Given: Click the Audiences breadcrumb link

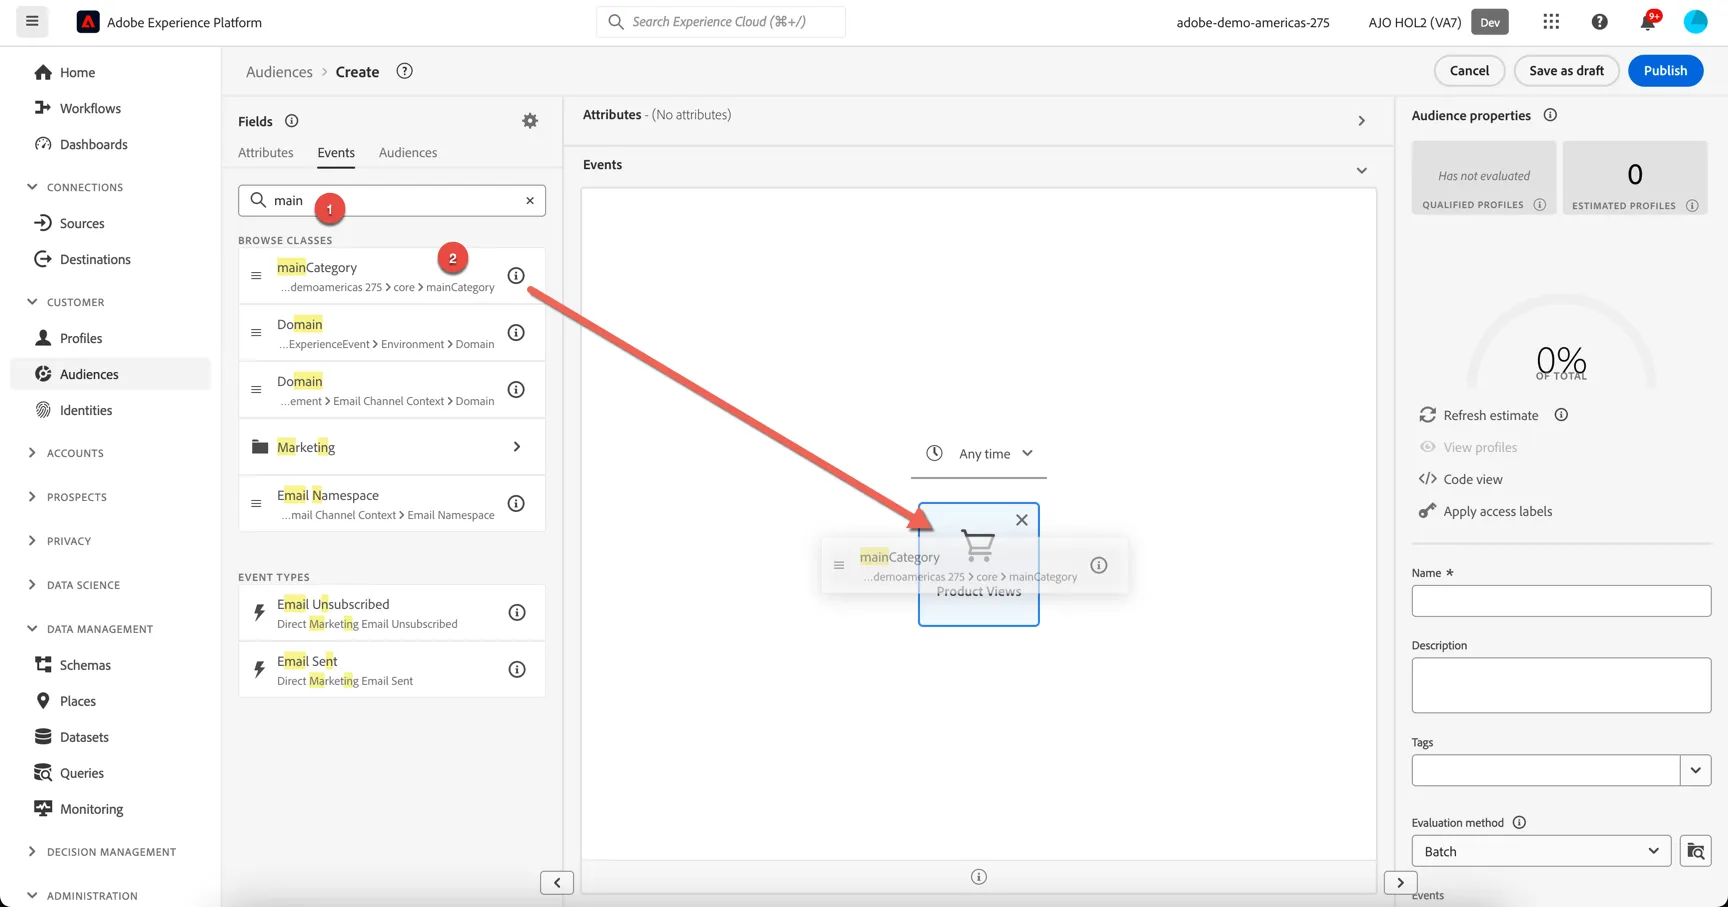Looking at the screenshot, I should pyautogui.click(x=279, y=71).
